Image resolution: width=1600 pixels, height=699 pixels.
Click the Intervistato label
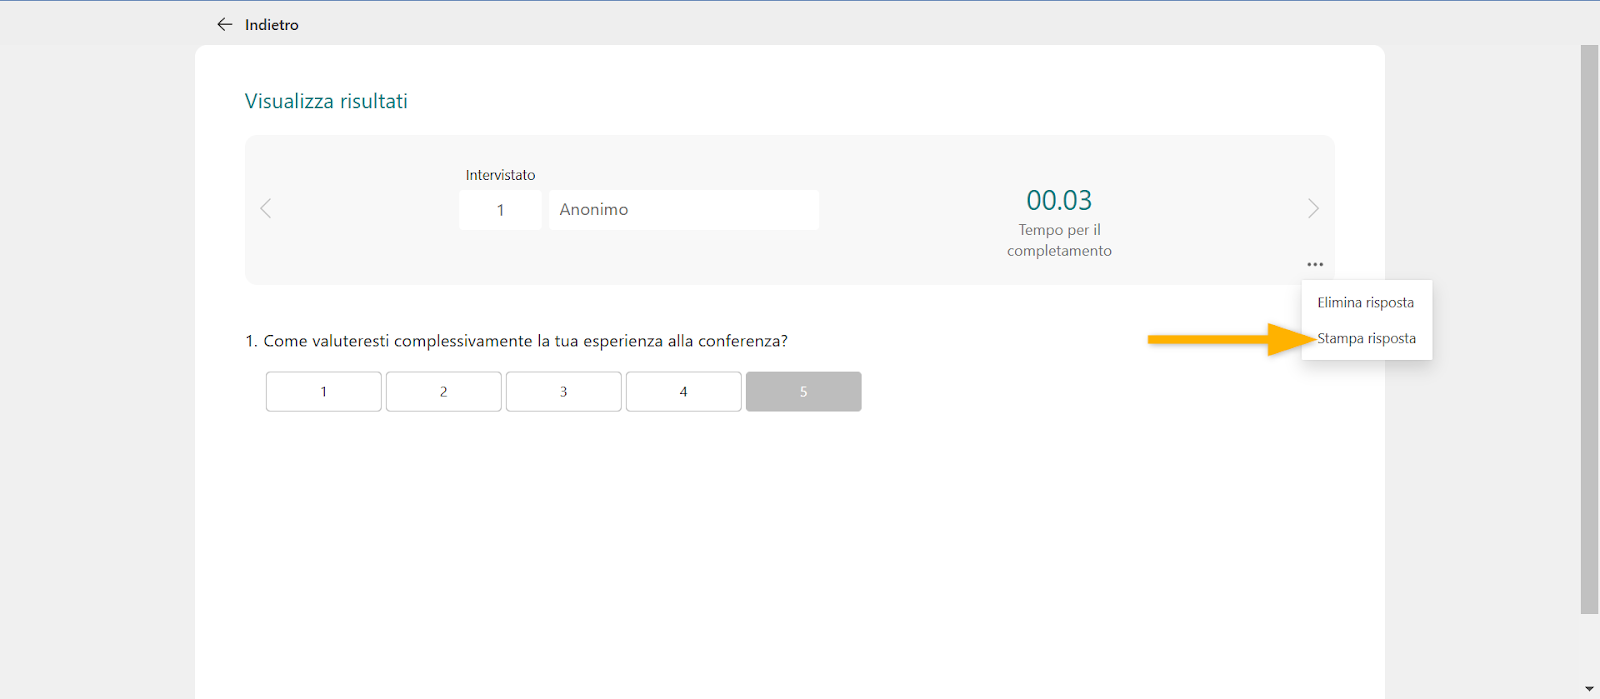tap(500, 175)
